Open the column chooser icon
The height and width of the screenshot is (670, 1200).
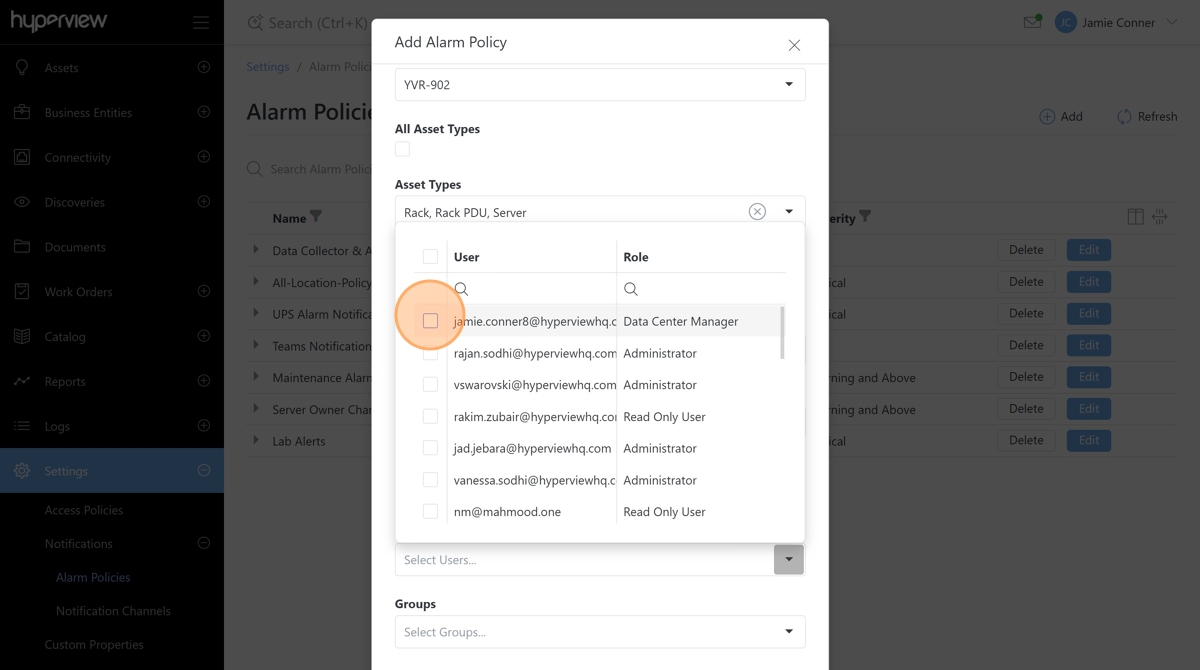tap(1135, 217)
